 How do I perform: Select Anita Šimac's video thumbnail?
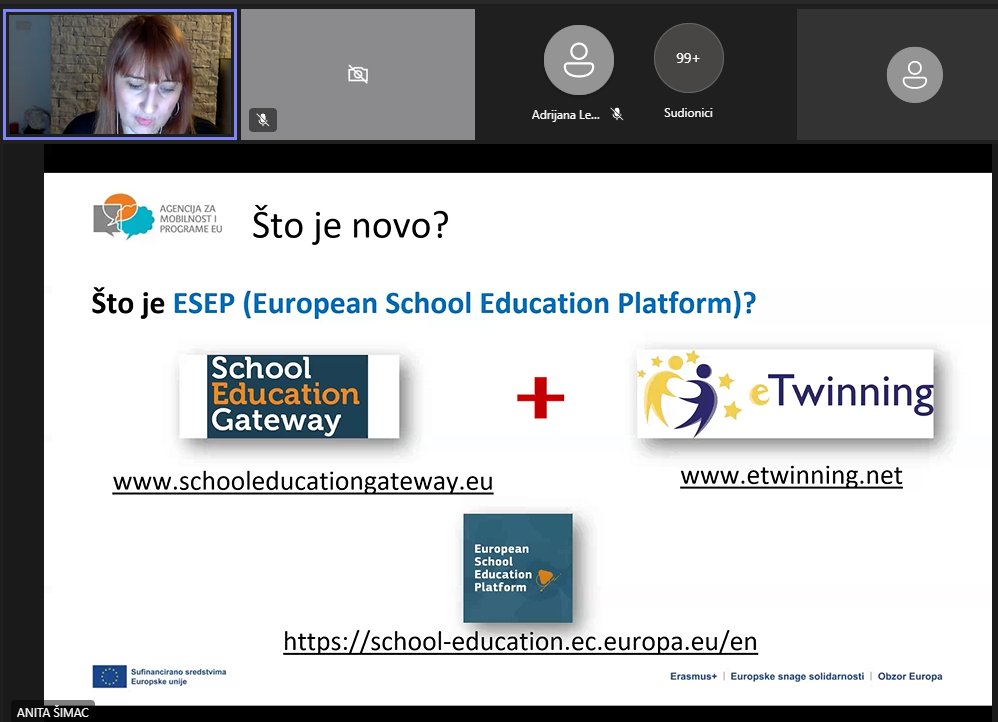pos(120,74)
